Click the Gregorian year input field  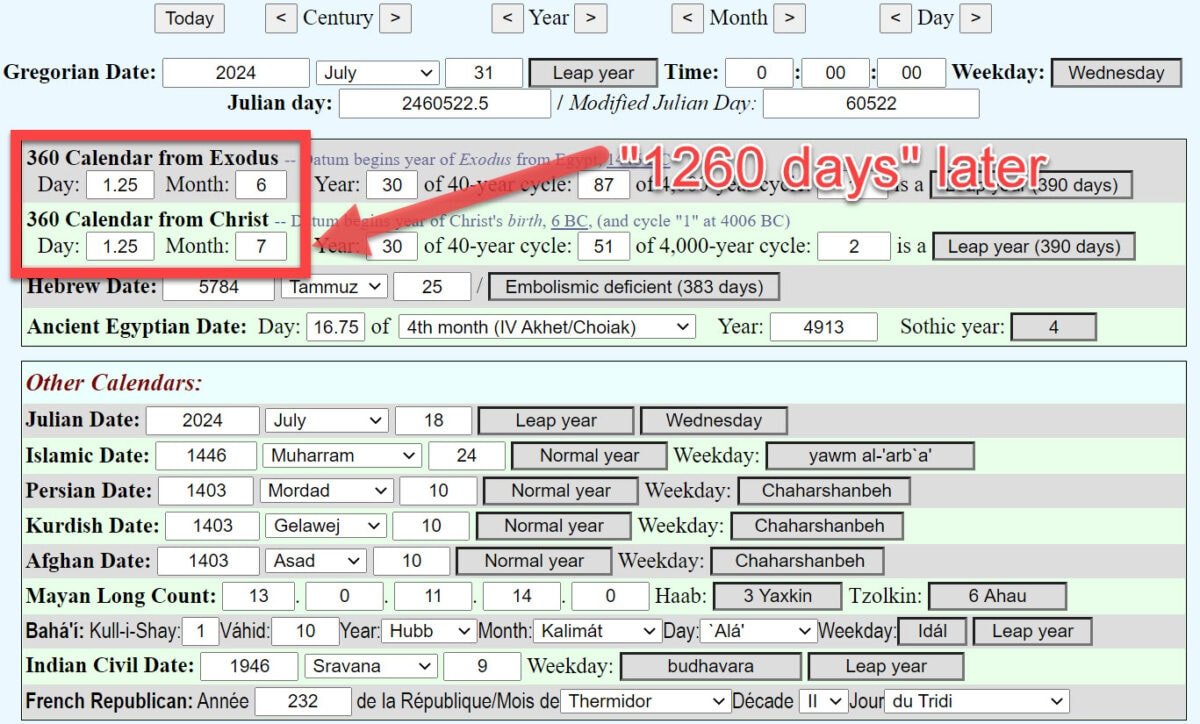236,73
